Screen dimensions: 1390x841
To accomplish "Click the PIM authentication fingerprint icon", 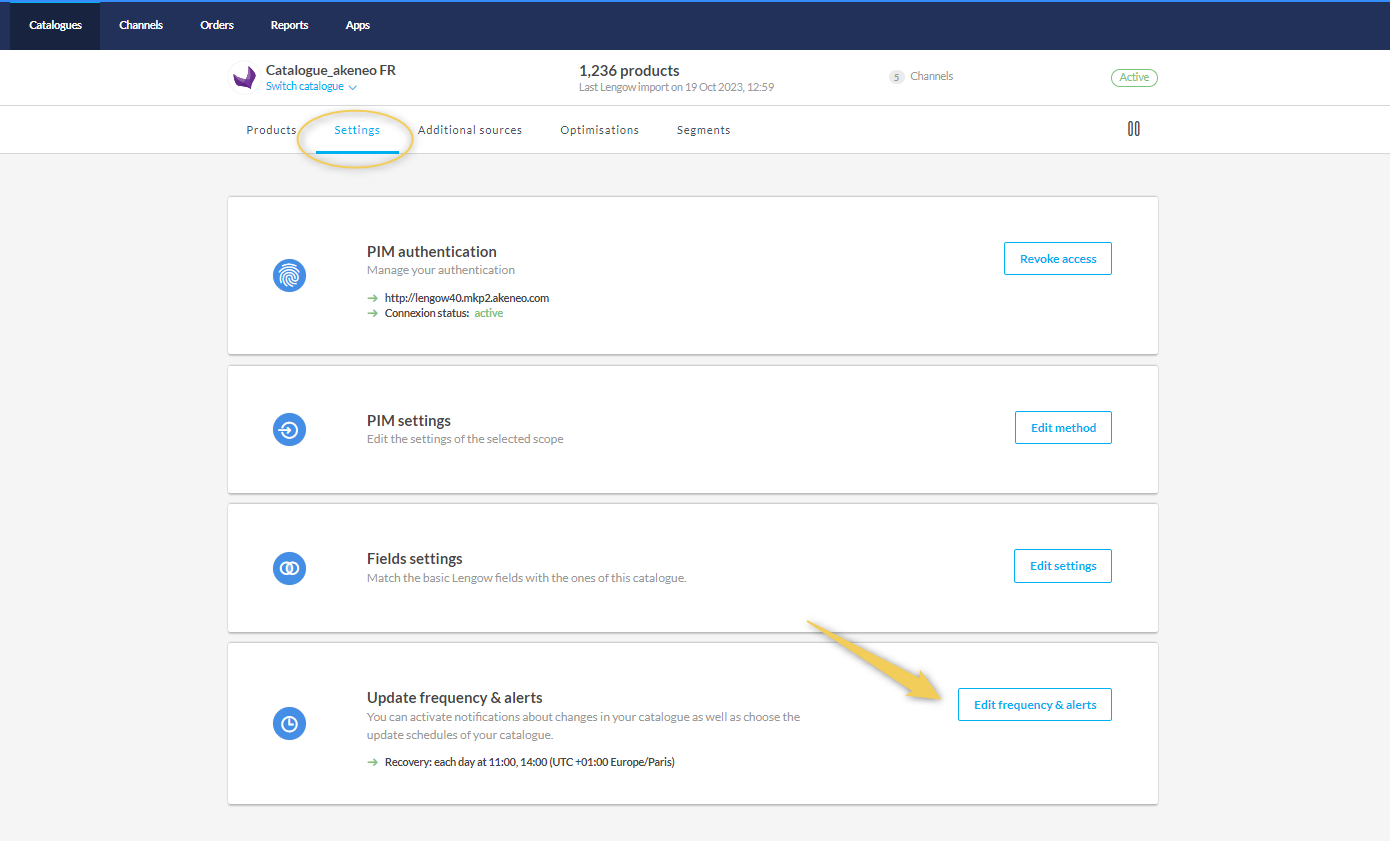I will click(289, 275).
